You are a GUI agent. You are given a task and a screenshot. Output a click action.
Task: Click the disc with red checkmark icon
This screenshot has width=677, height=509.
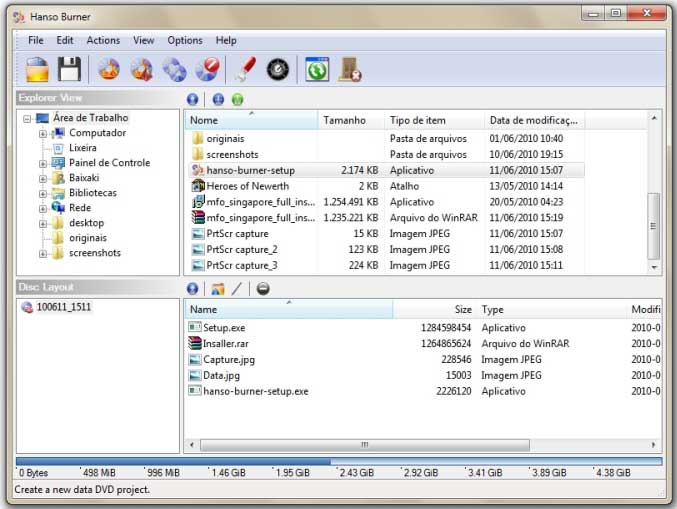coord(207,69)
